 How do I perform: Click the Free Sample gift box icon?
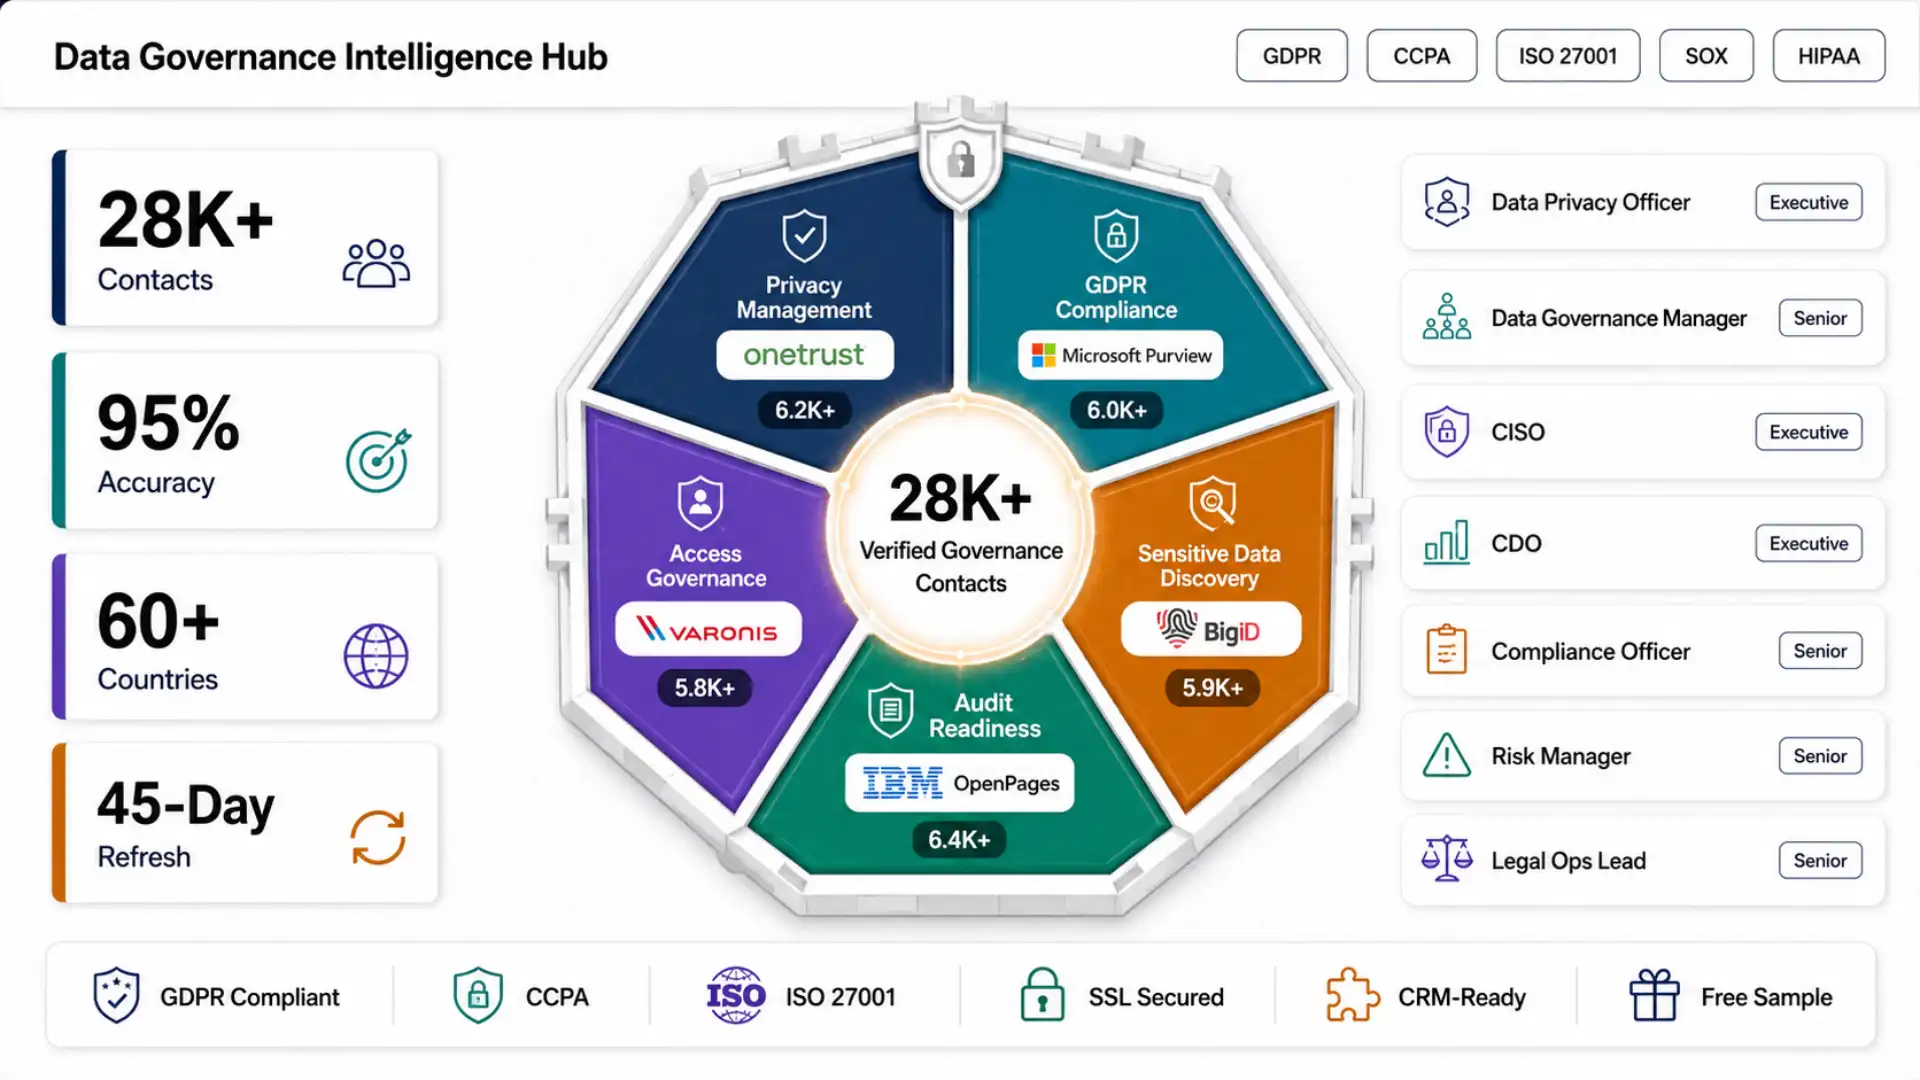tap(1655, 995)
